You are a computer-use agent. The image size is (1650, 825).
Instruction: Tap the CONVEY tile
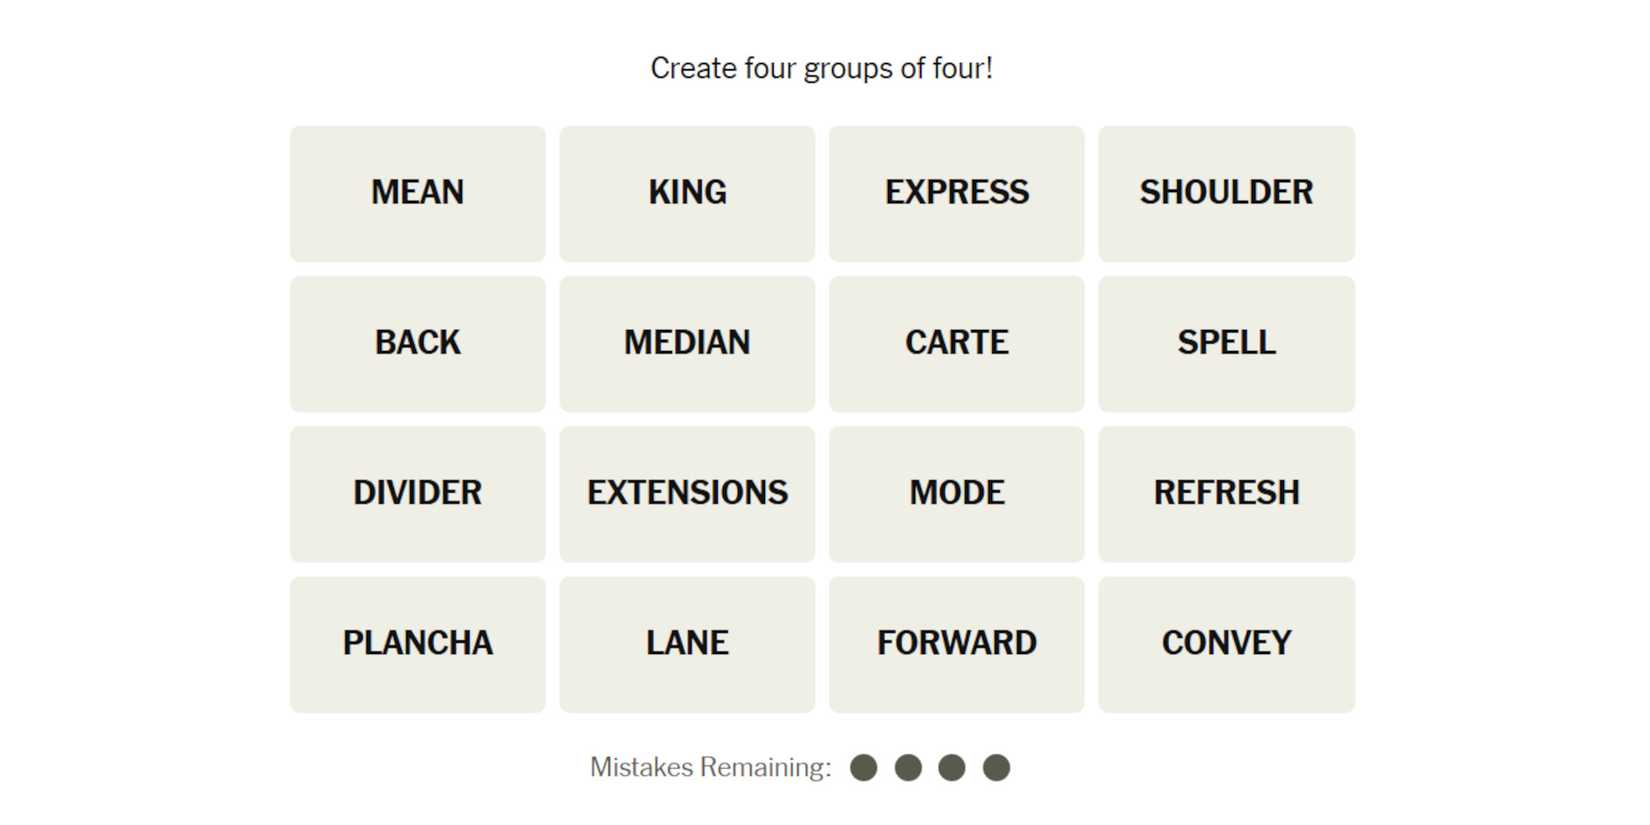point(1226,643)
